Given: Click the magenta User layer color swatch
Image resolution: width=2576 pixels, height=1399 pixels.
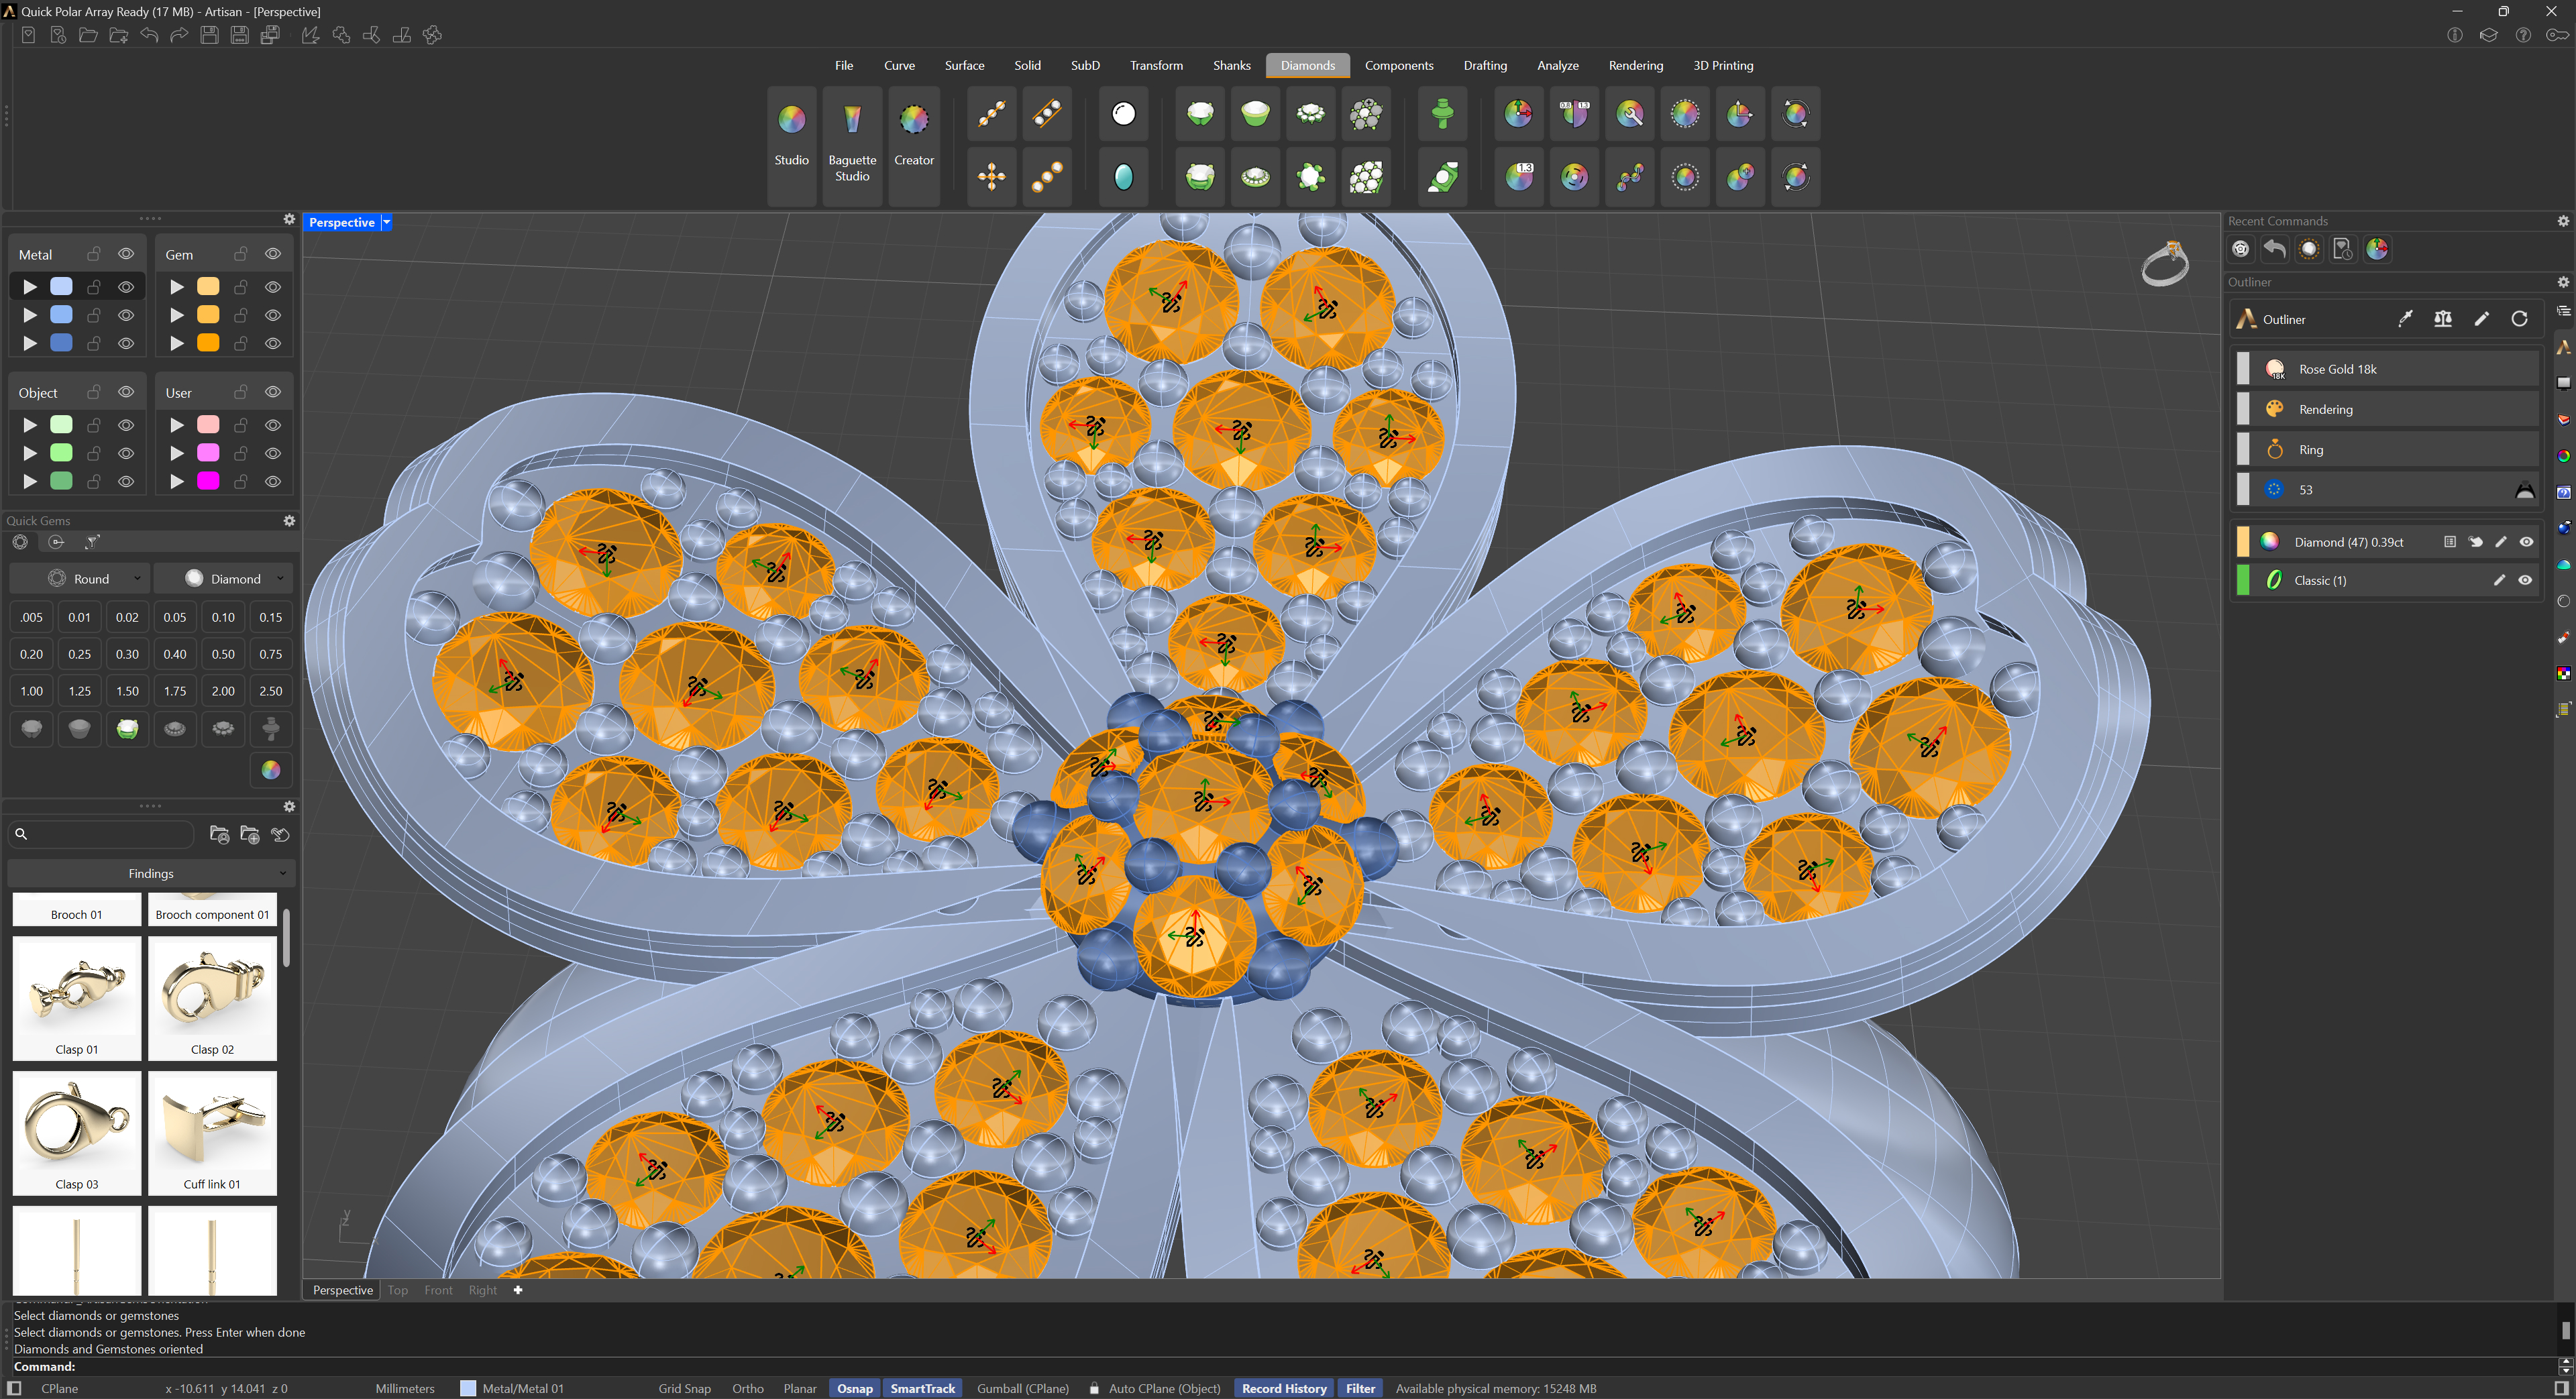Looking at the screenshot, I should (x=208, y=481).
